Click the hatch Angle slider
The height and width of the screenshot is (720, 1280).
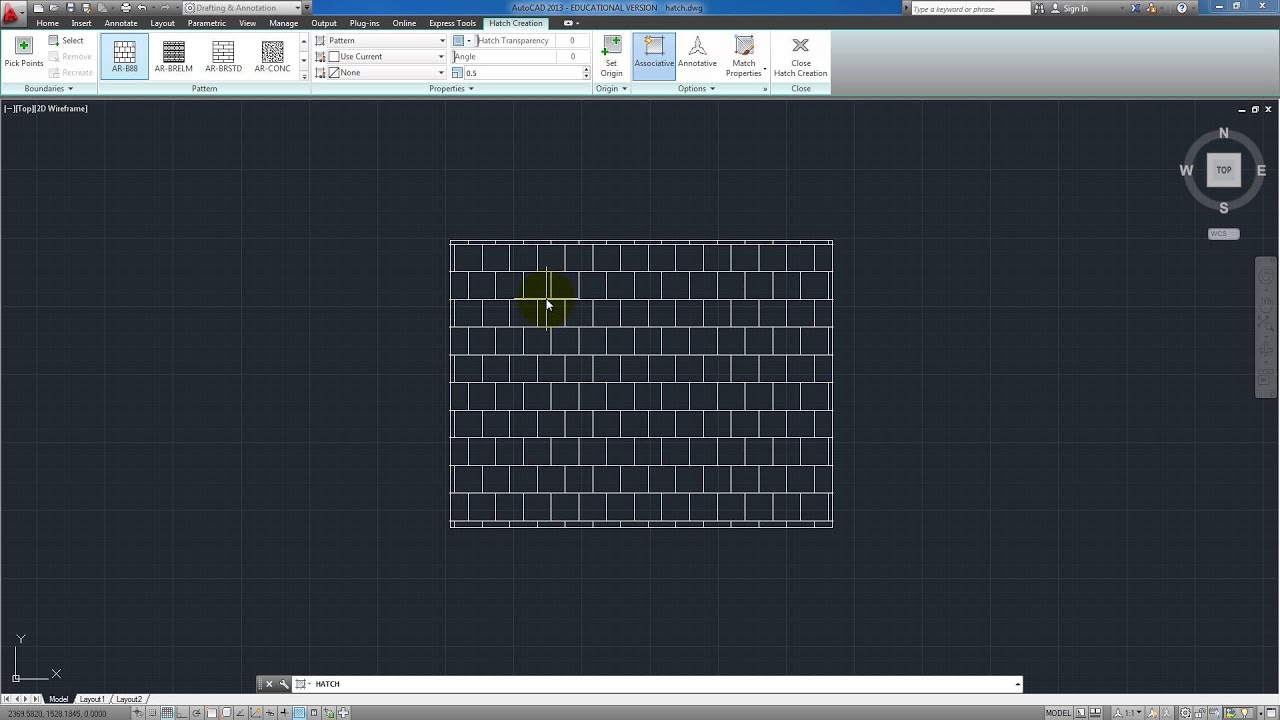(503, 57)
